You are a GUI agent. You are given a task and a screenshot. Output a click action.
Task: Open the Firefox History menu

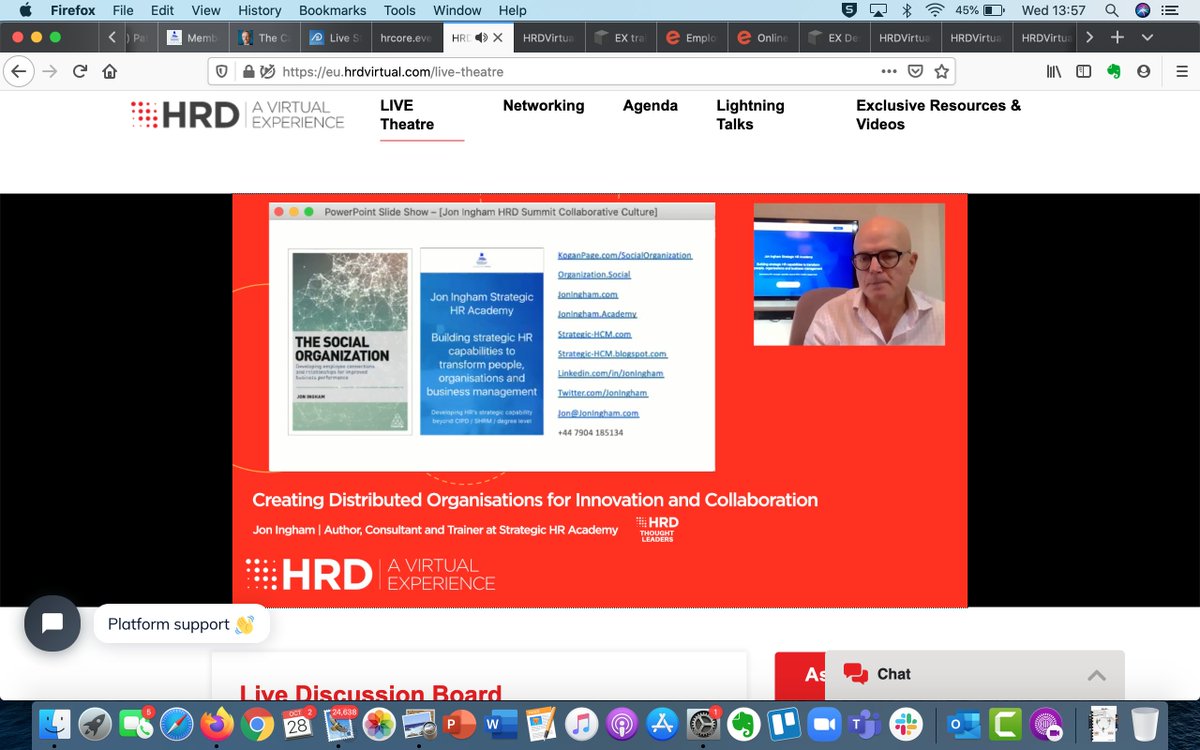coord(260,11)
